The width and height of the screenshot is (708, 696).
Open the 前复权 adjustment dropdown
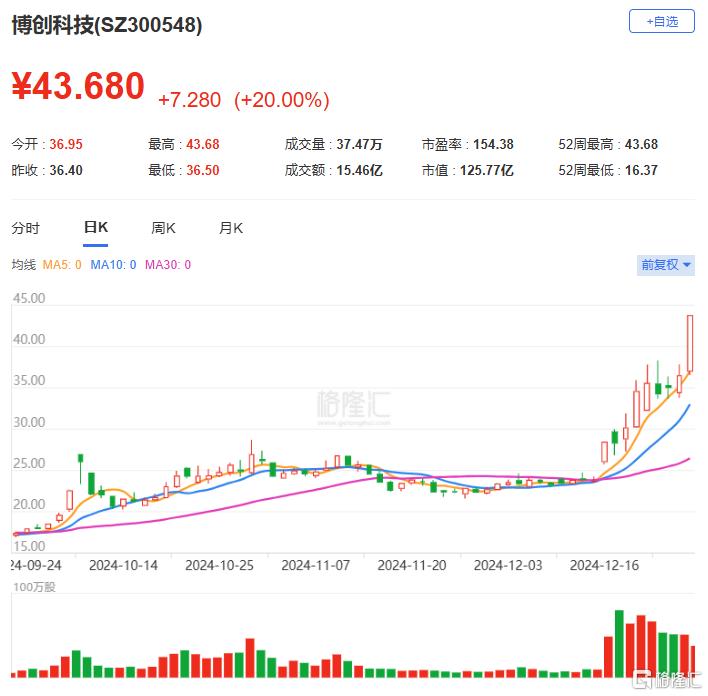coord(666,265)
